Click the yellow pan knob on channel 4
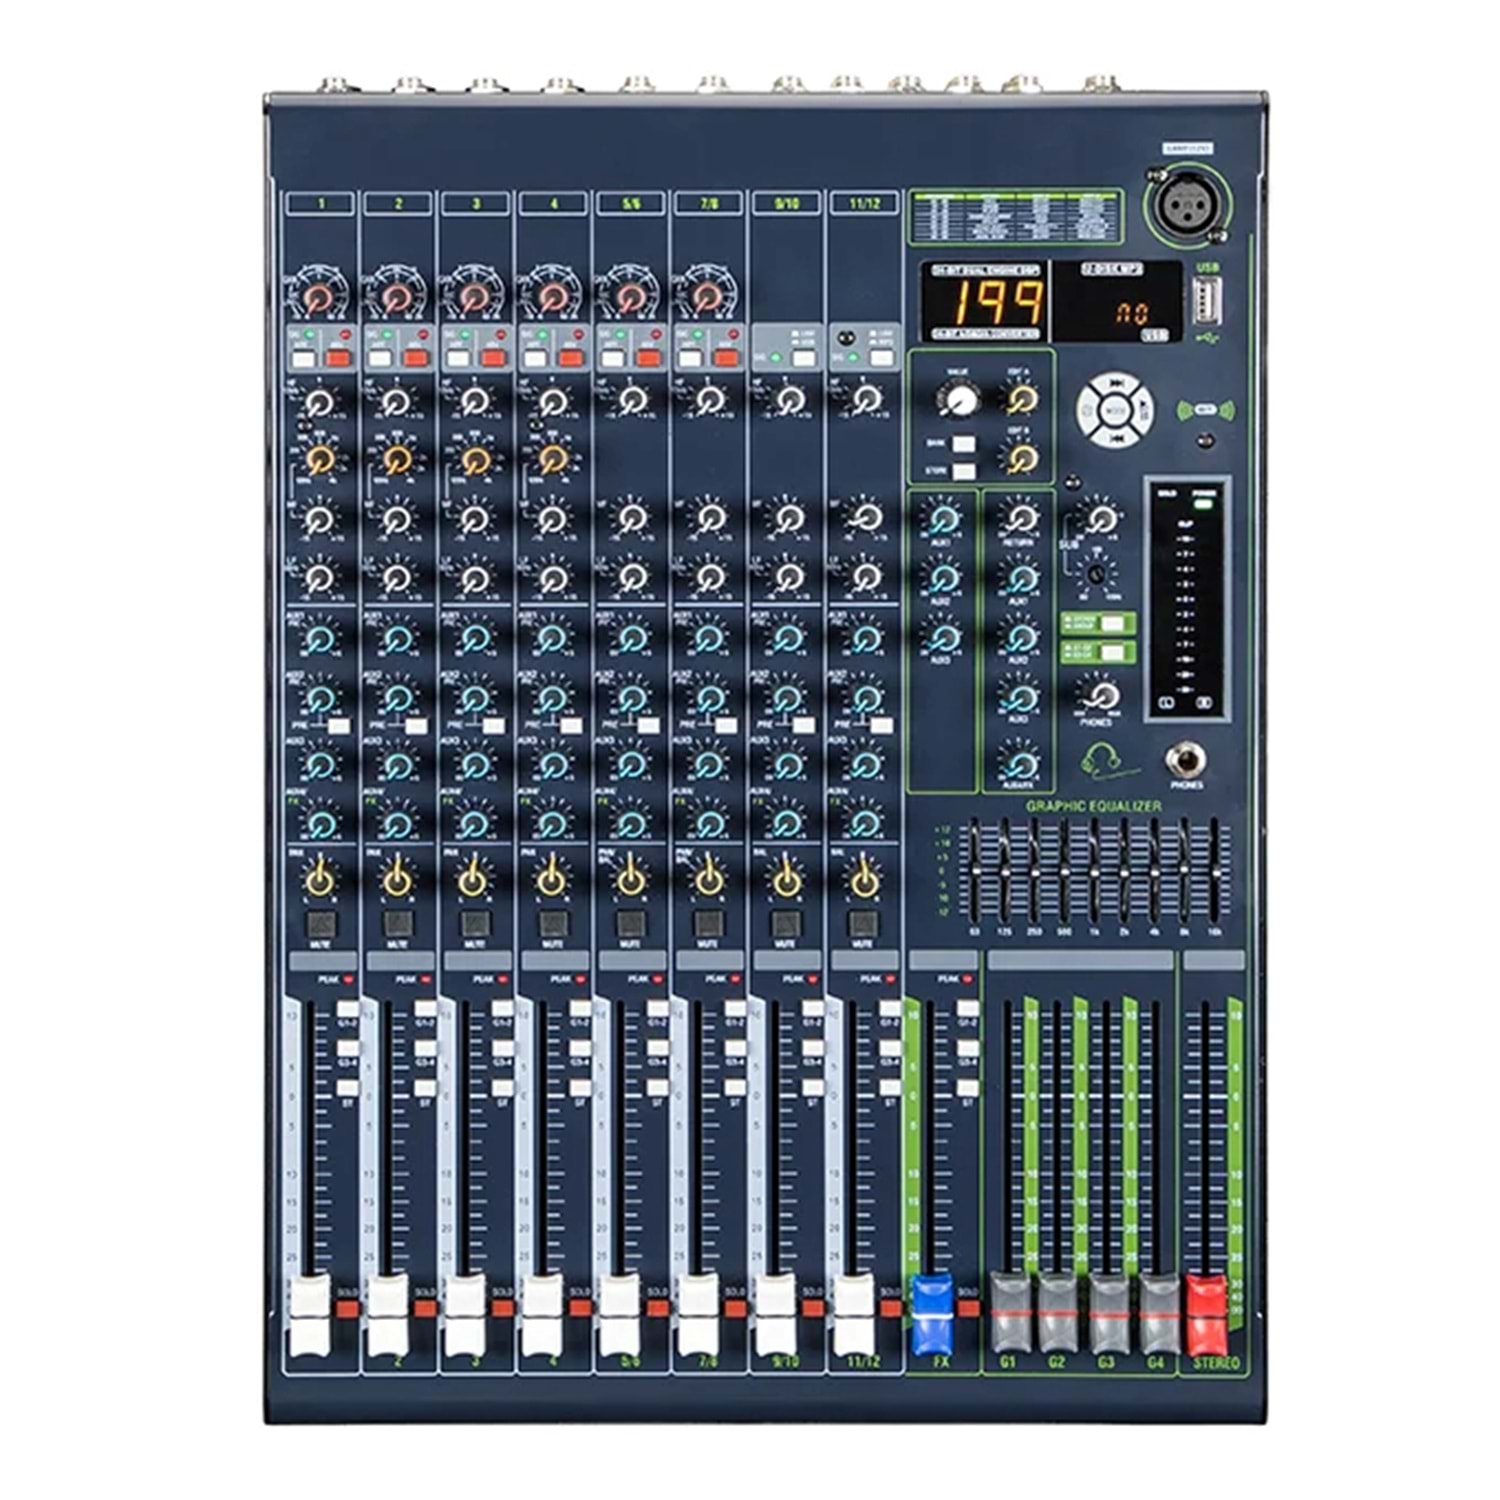This screenshot has width=1500, height=1500. coord(551,881)
